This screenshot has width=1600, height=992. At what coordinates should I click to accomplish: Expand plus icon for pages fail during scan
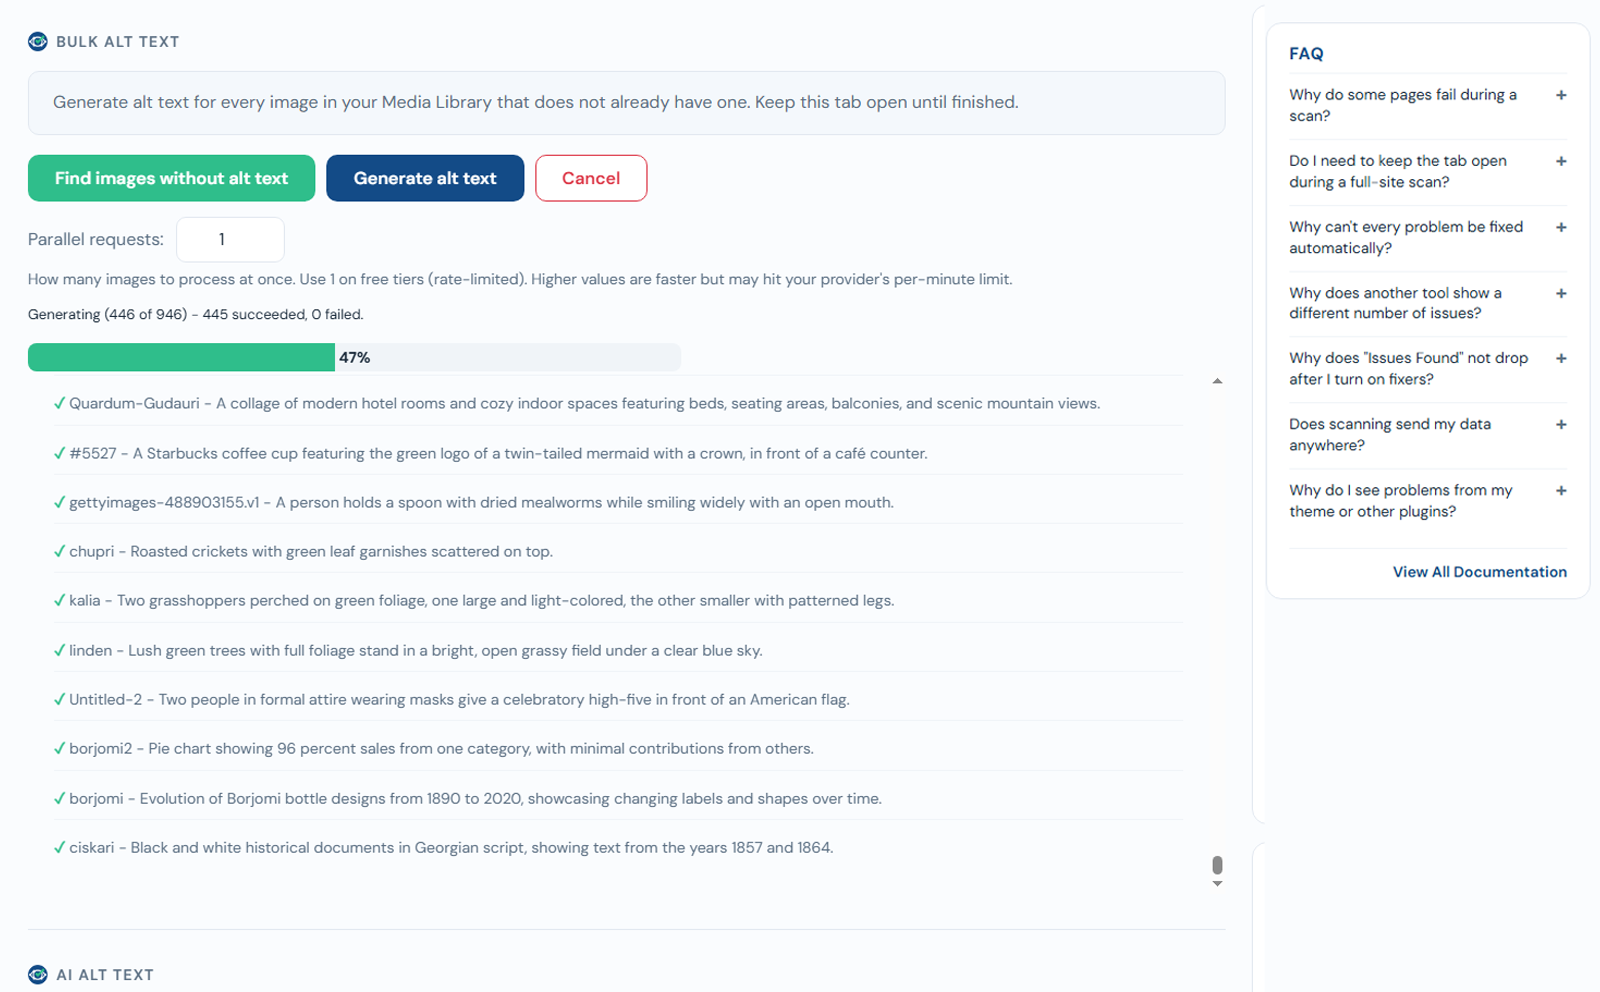pos(1561,95)
